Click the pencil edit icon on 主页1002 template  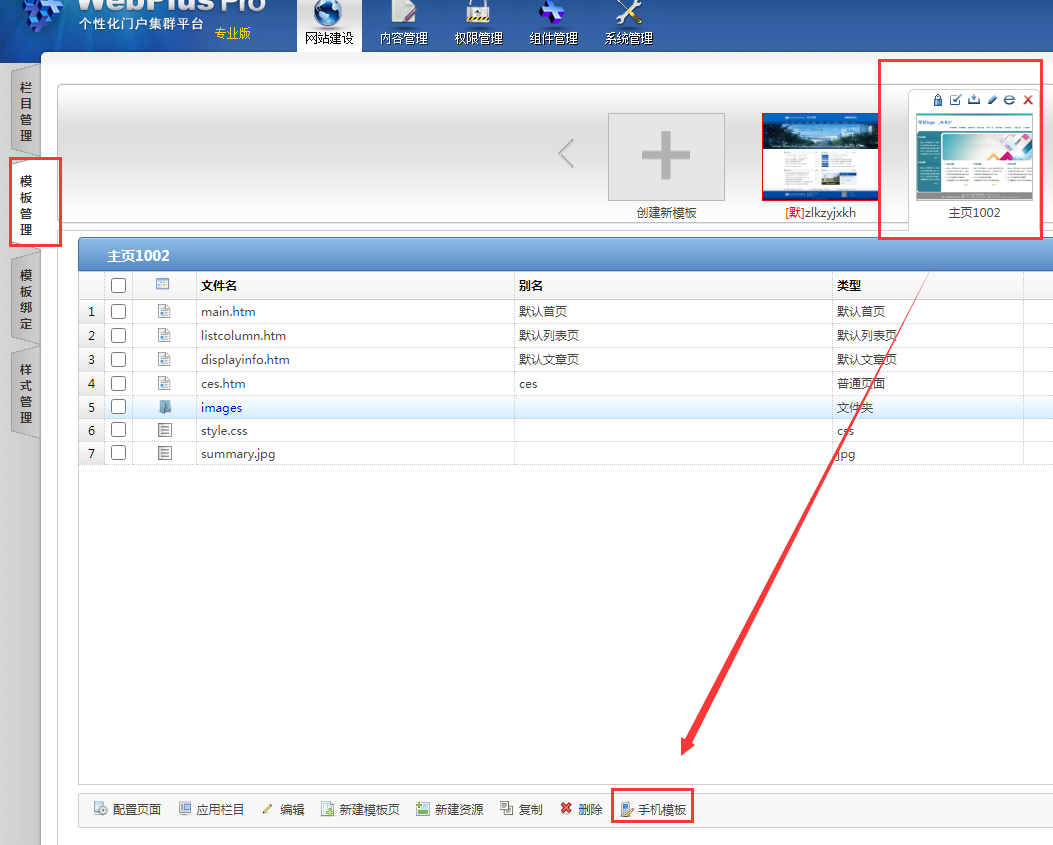pyautogui.click(x=992, y=100)
